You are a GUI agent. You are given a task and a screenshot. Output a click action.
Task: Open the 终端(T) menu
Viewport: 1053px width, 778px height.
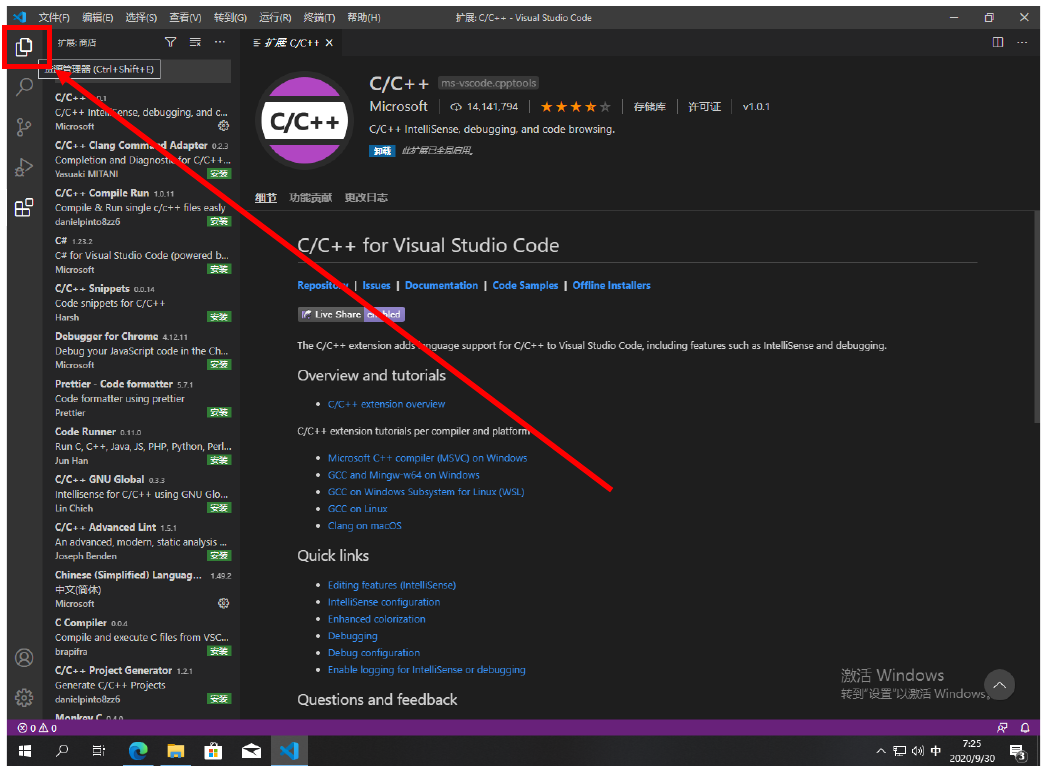319,18
